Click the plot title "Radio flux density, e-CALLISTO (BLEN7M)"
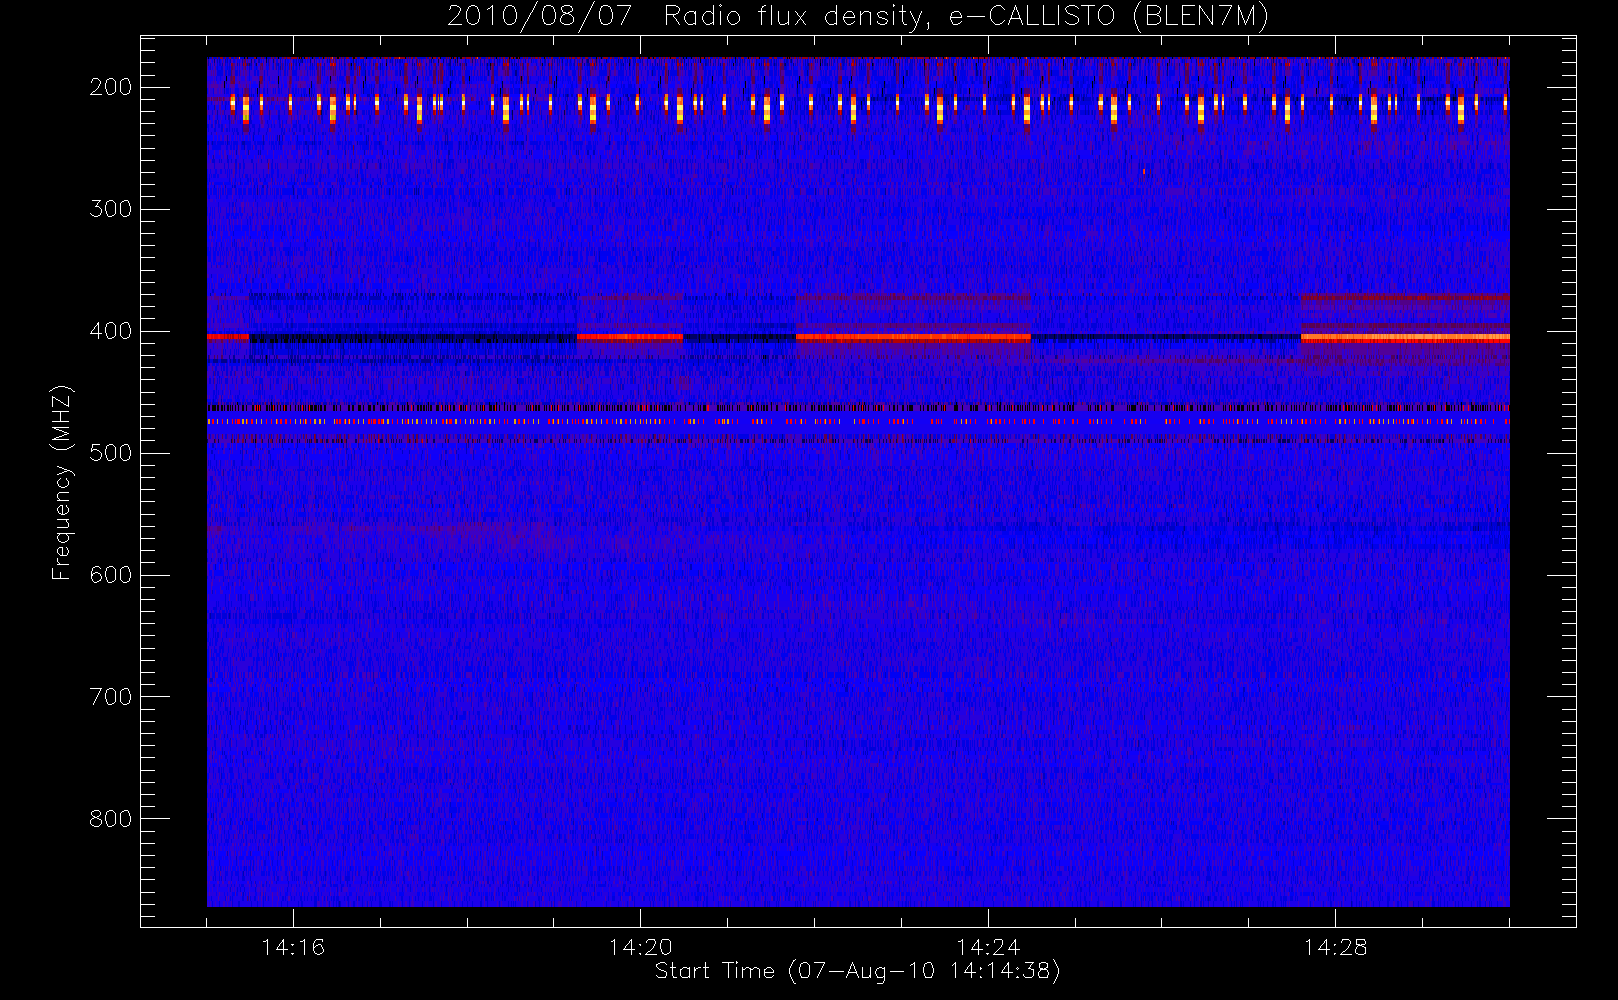 pyautogui.click(x=966, y=17)
